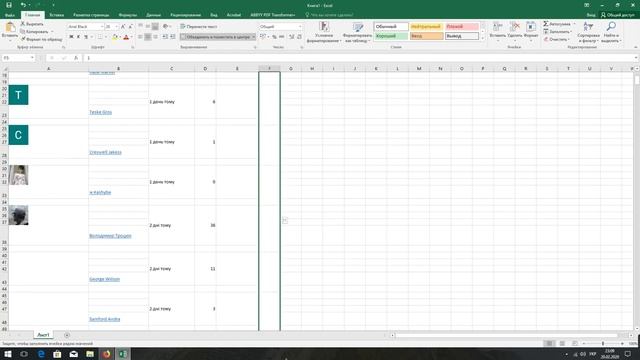Expand Заполнить fill dropdown
Image resolution: width=640 pixels, height=360 pixels.
(x=571, y=32)
